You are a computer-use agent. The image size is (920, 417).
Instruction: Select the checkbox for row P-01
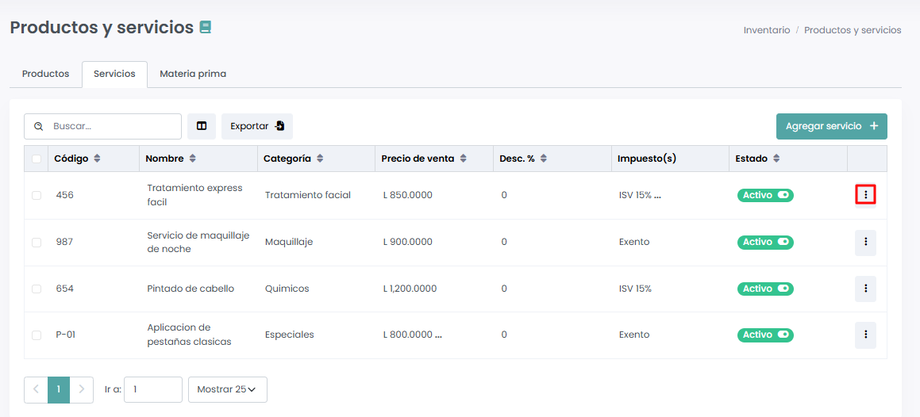click(37, 335)
